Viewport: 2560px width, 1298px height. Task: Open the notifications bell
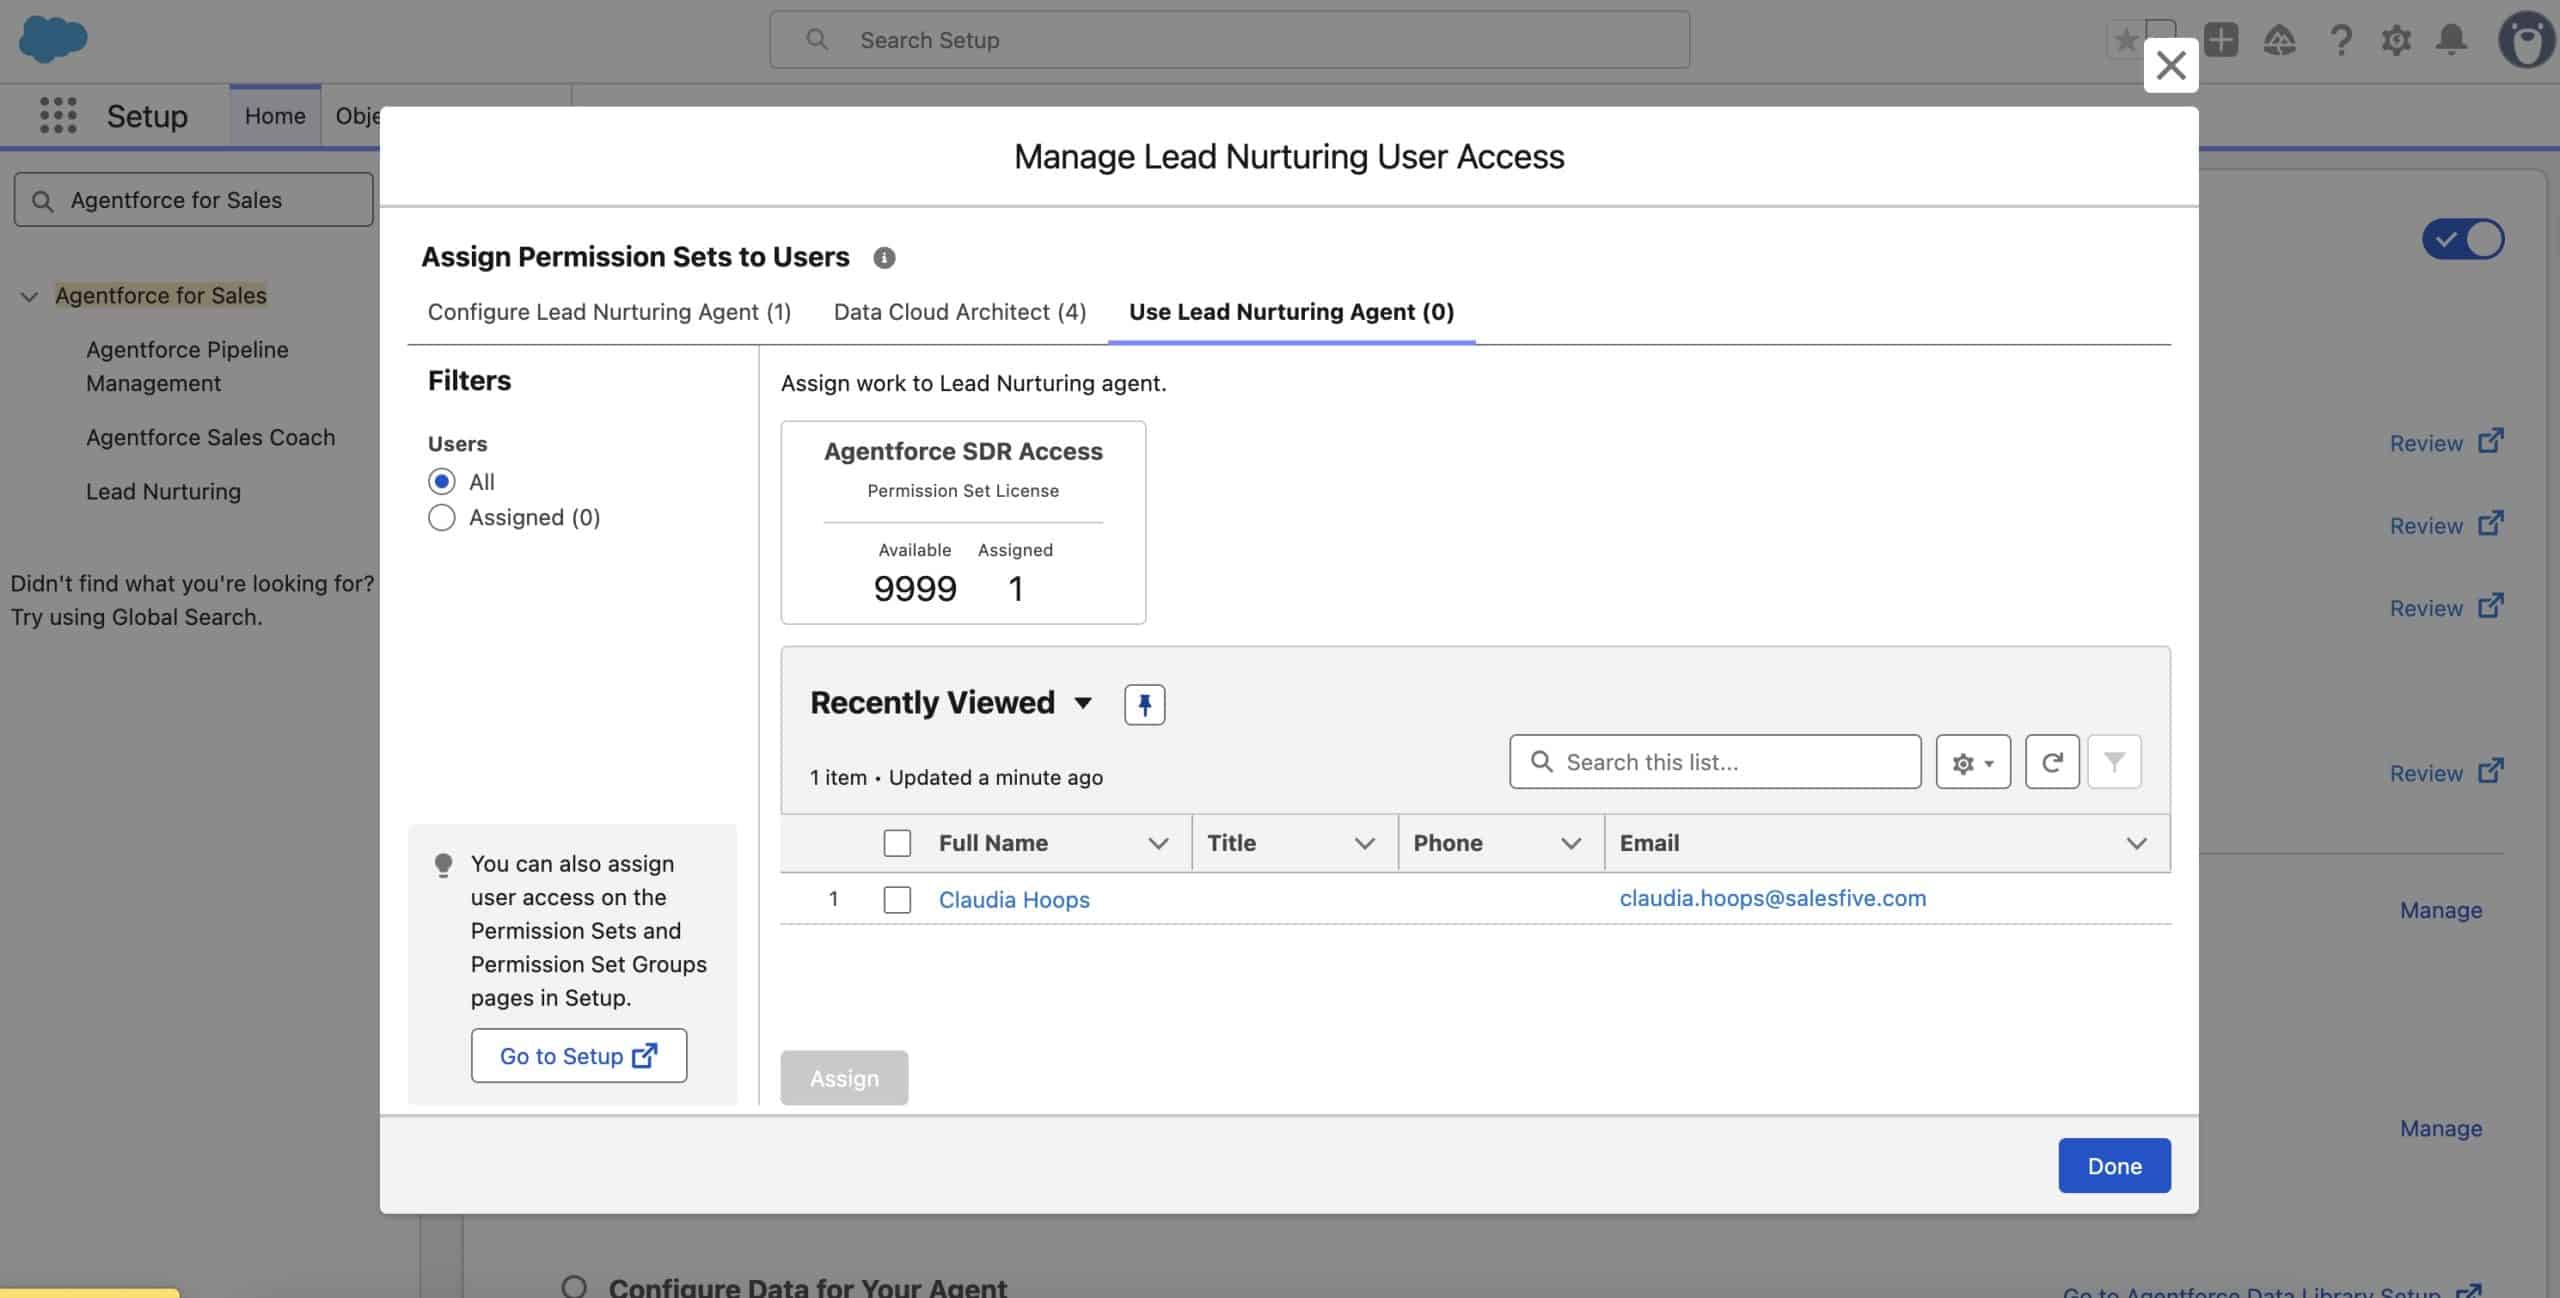pos(2451,40)
